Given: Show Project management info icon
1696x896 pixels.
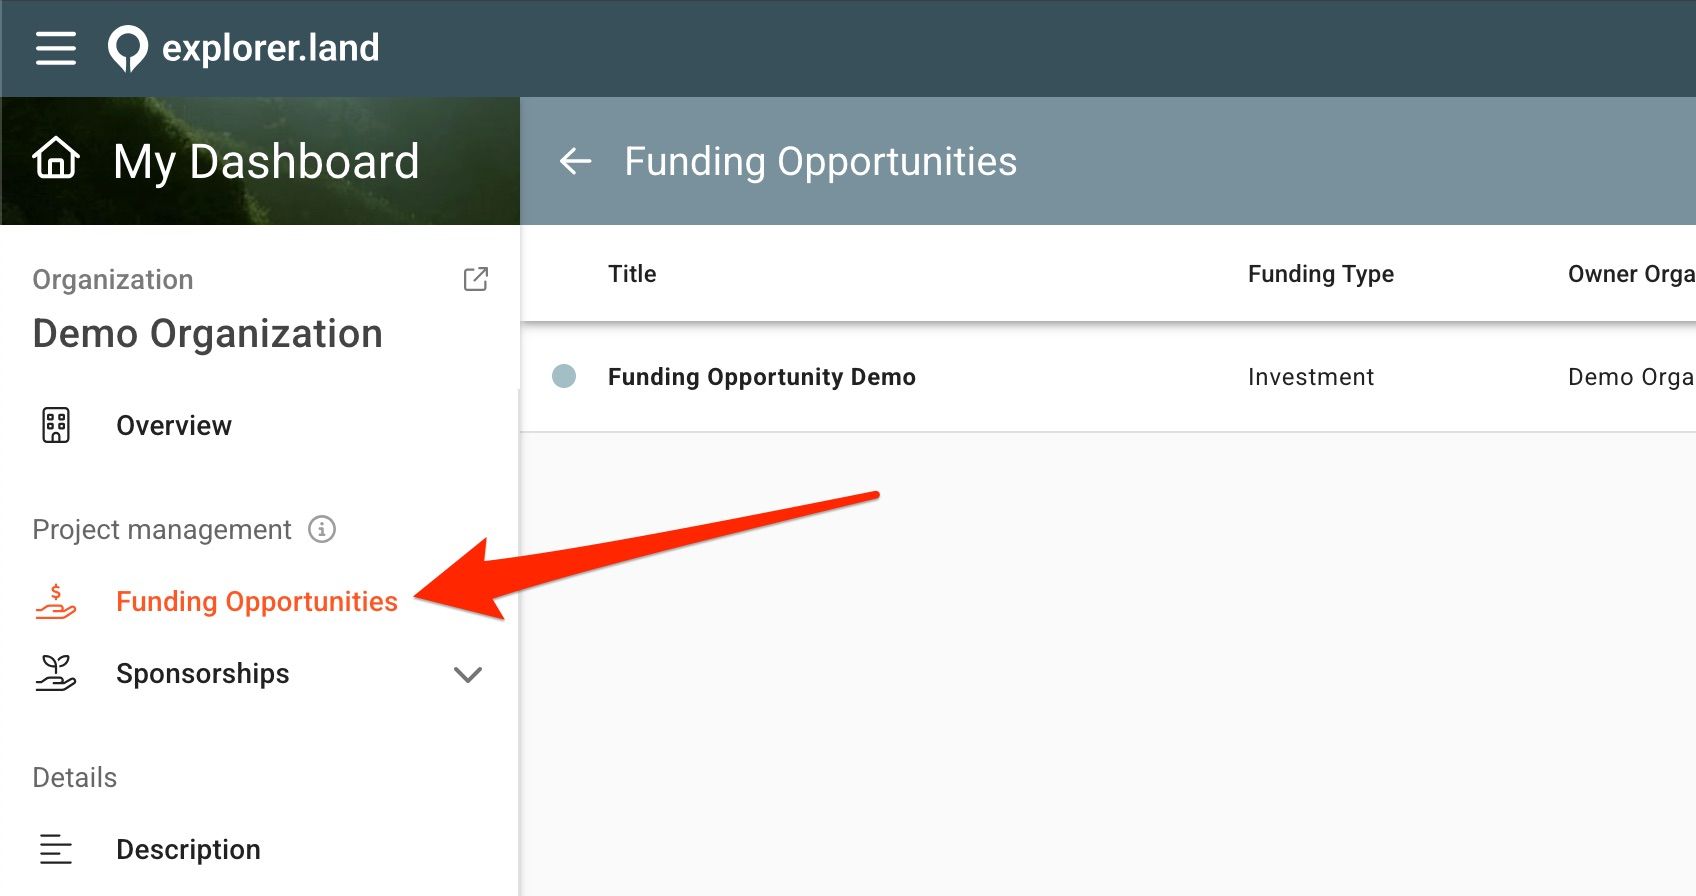Looking at the screenshot, I should 322,529.
